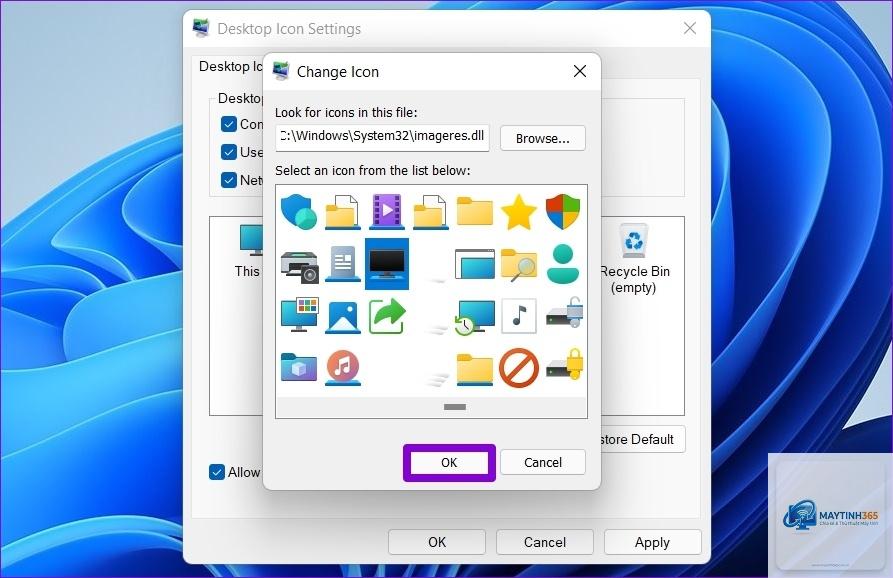Pick the monitor with color grid icon
Viewport: 893px width, 578px height.
(x=300, y=314)
